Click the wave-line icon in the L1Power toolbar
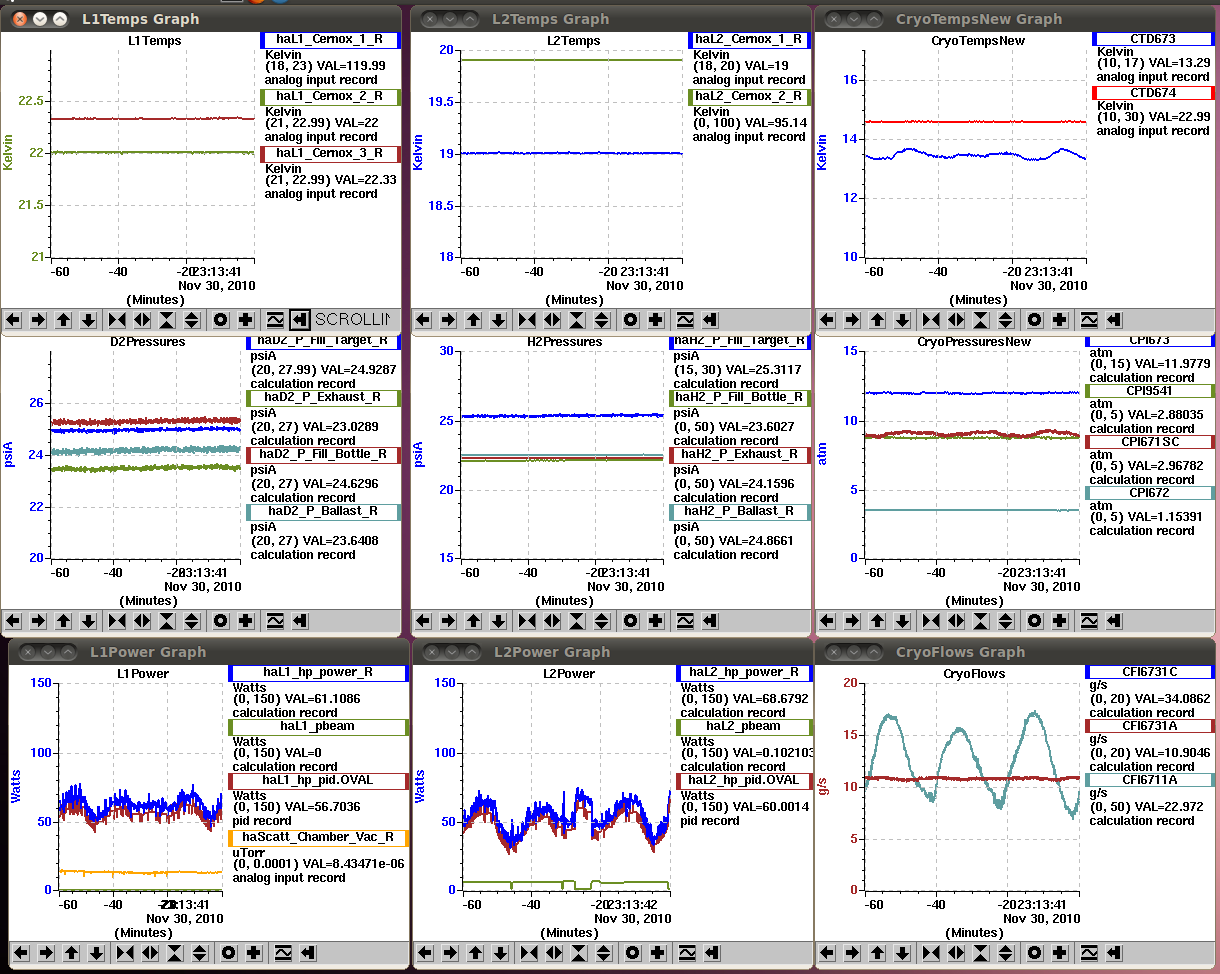 click(x=283, y=953)
